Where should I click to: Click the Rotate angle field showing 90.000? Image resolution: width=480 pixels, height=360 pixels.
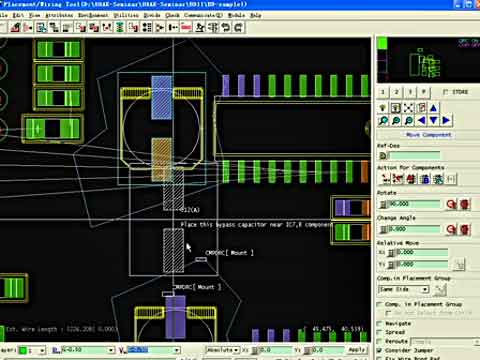coord(414,204)
